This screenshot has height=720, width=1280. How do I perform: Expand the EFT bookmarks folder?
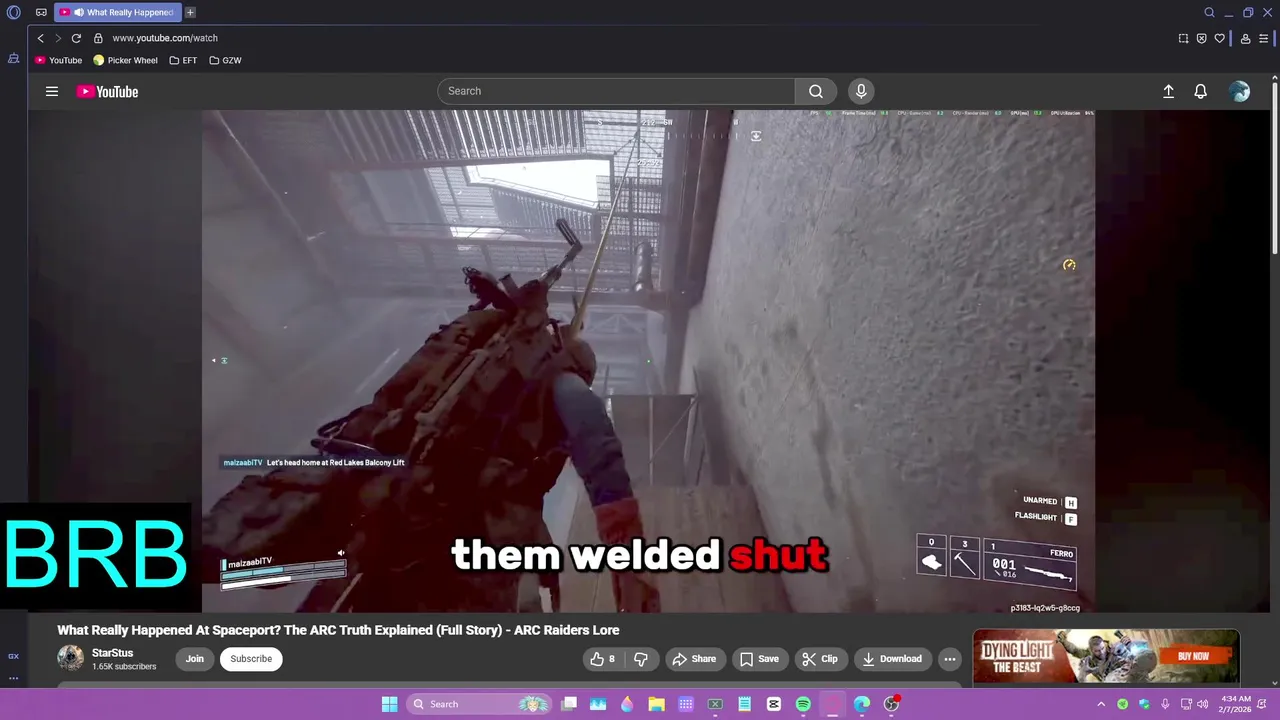coord(183,60)
